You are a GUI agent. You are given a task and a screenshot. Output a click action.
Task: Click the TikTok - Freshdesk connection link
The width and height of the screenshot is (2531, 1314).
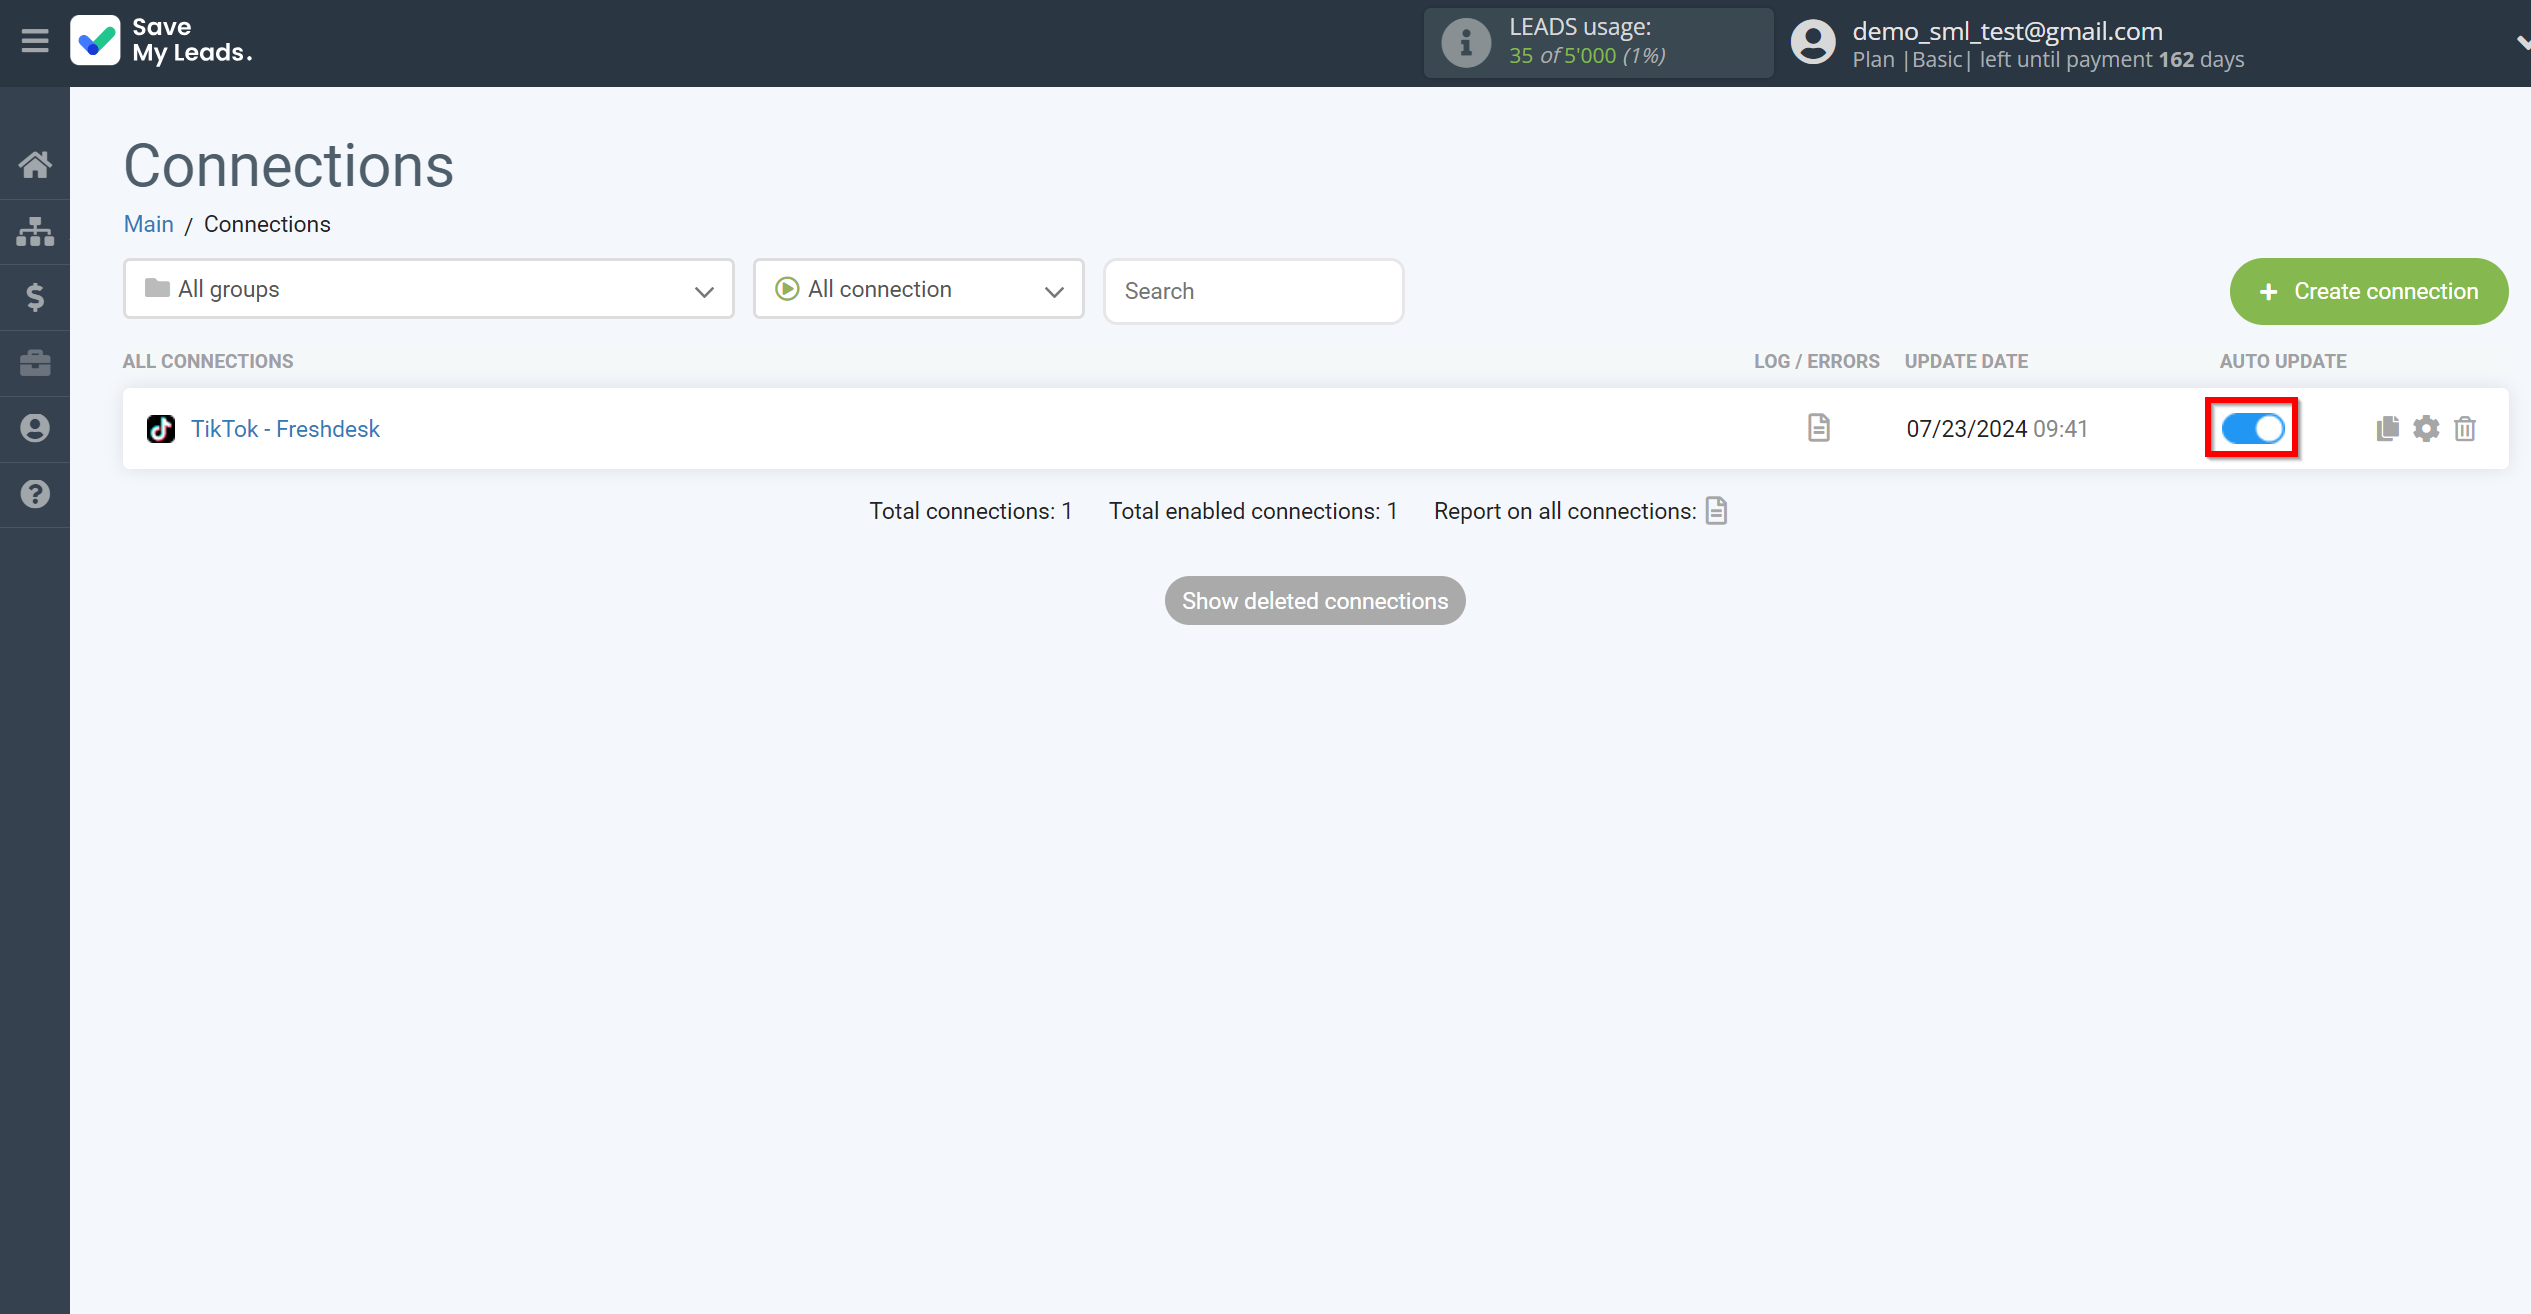point(285,429)
